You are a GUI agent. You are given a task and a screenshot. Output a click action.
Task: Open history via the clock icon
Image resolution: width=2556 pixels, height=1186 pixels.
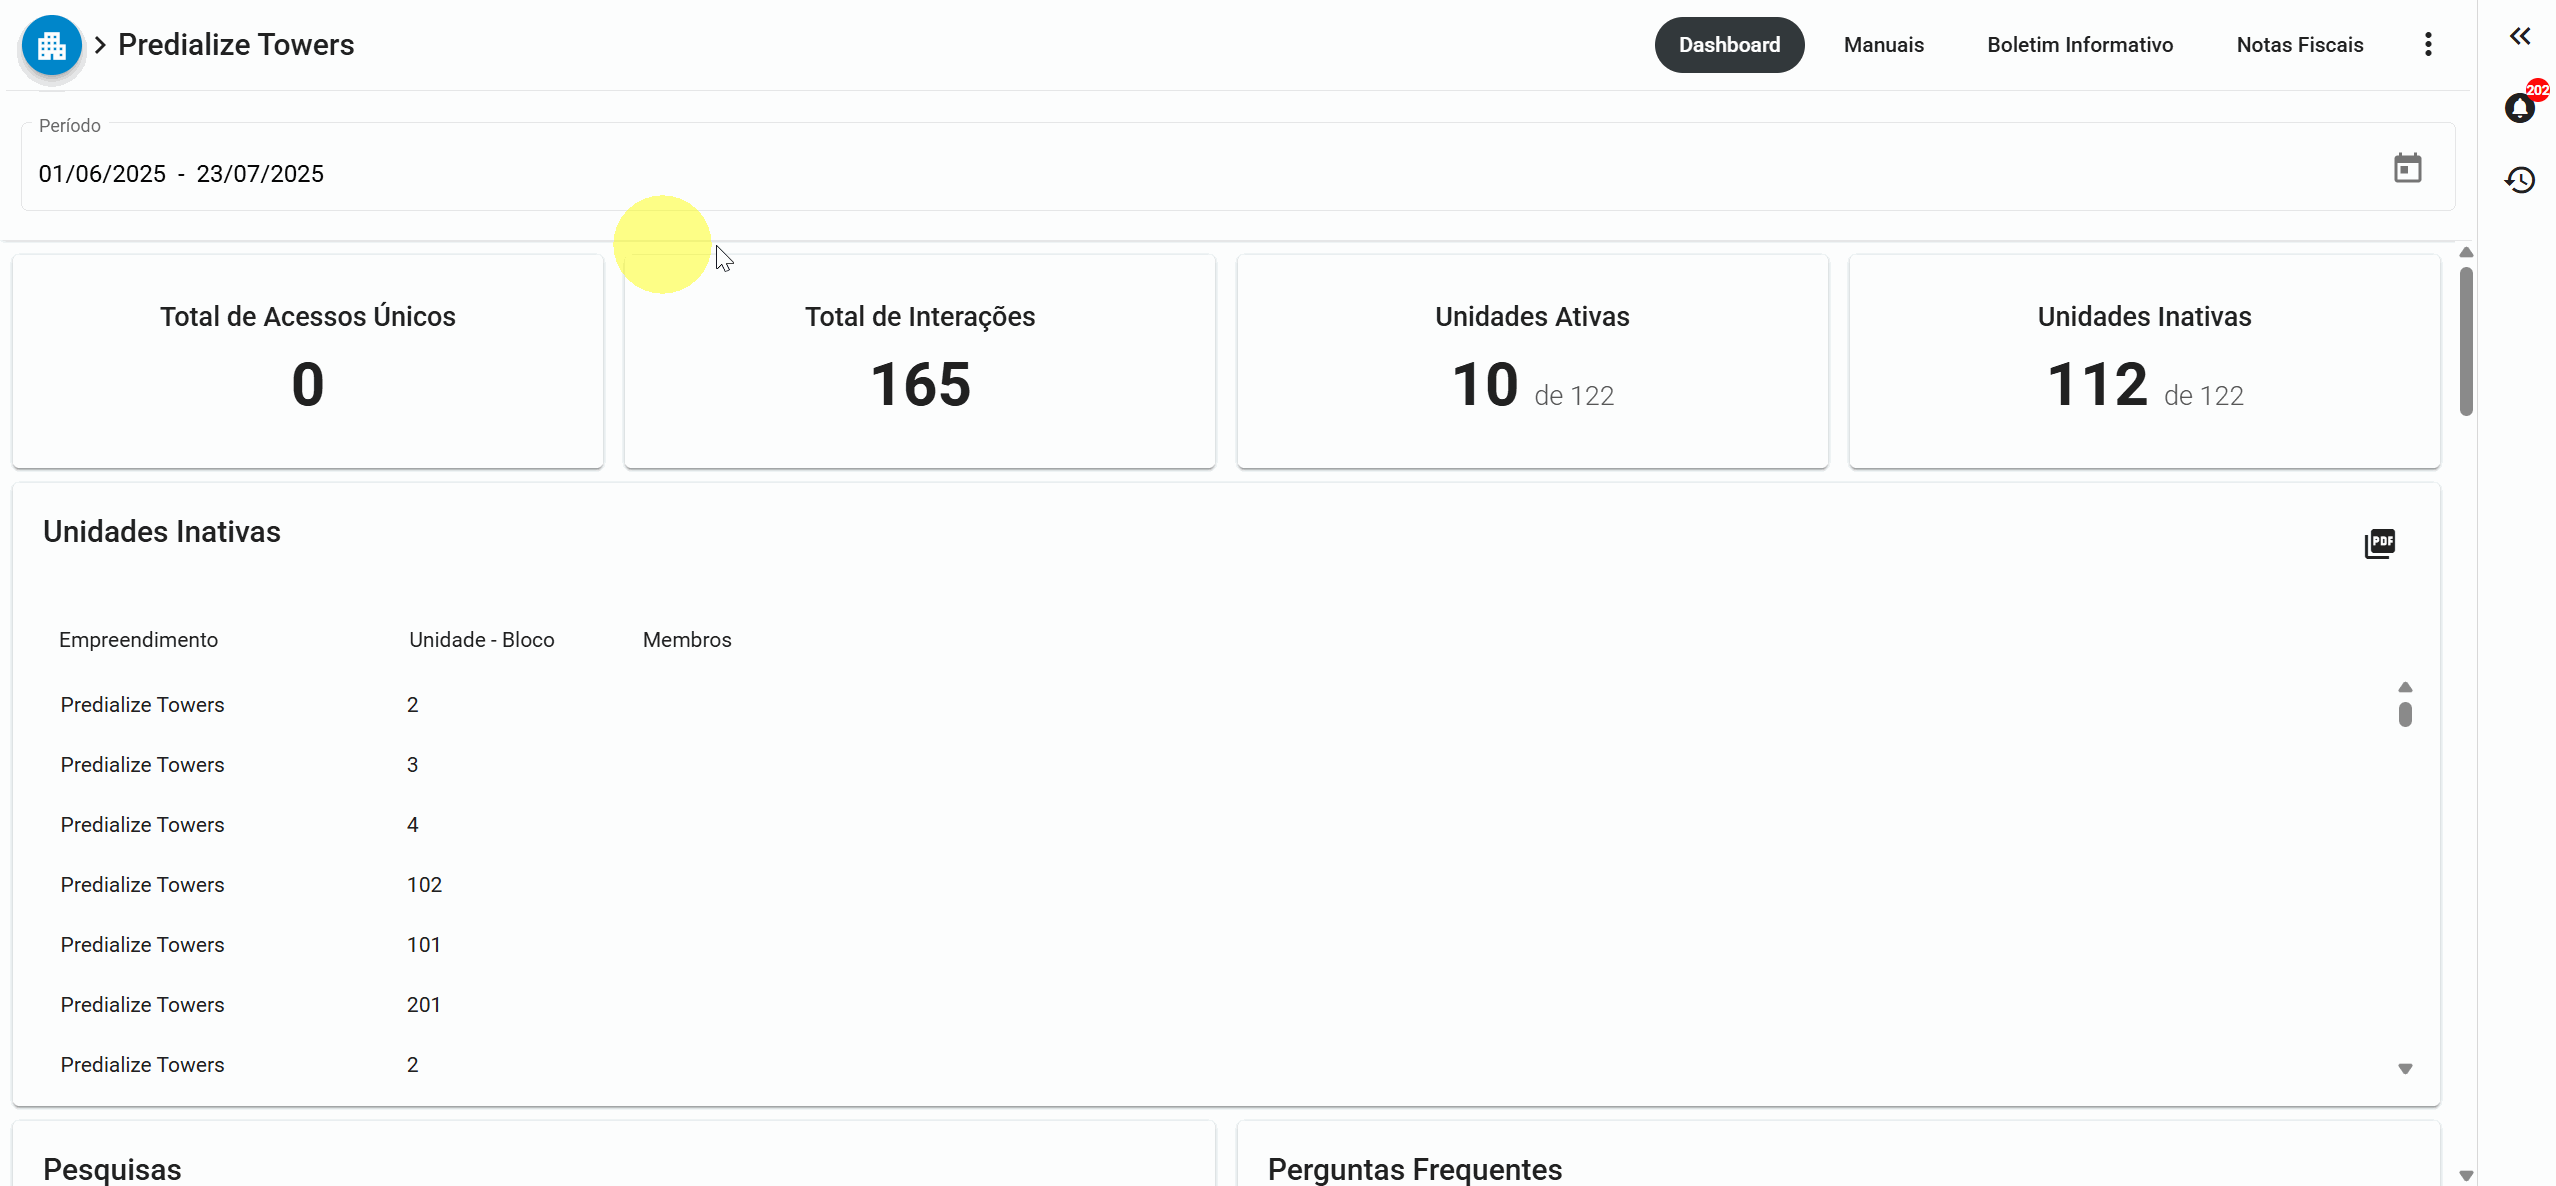click(2520, 180)
